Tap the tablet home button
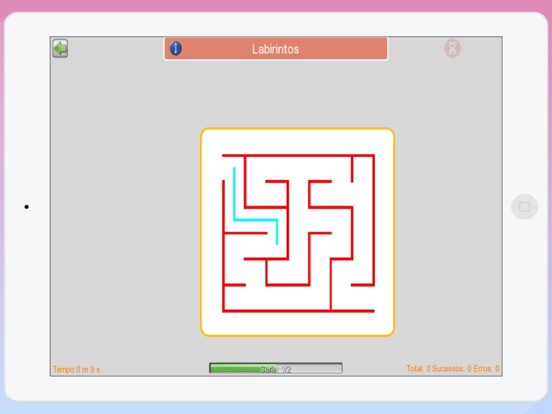Viewport: 552px width, 414px height. [x=524, y=207]
